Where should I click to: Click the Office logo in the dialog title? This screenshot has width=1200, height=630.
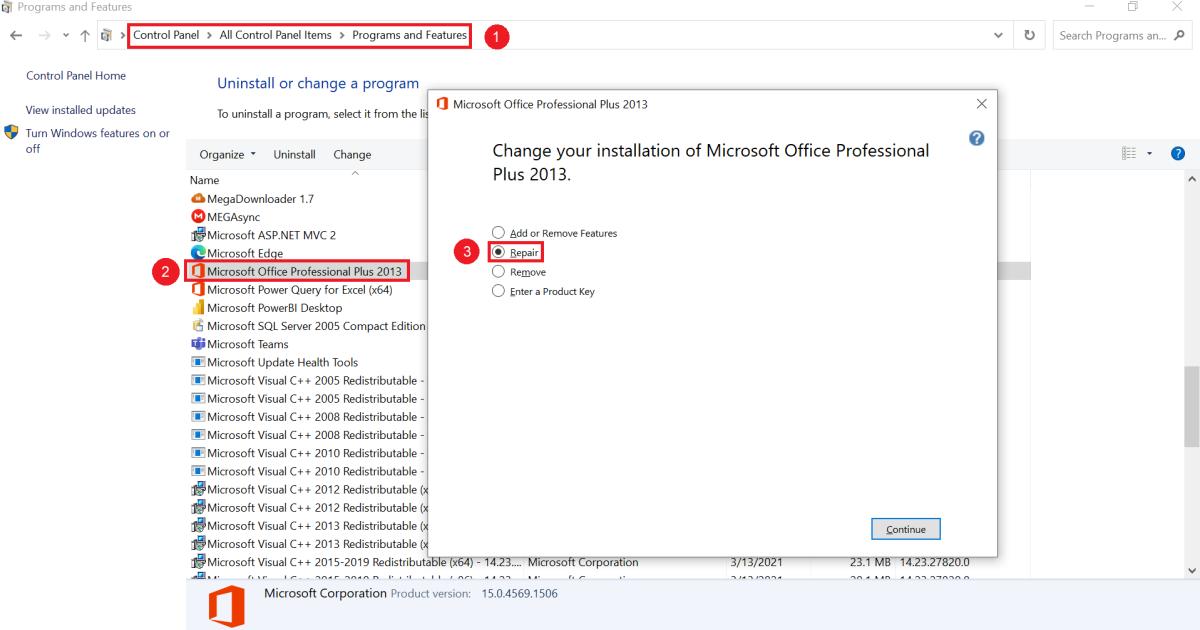click(442, 104)
